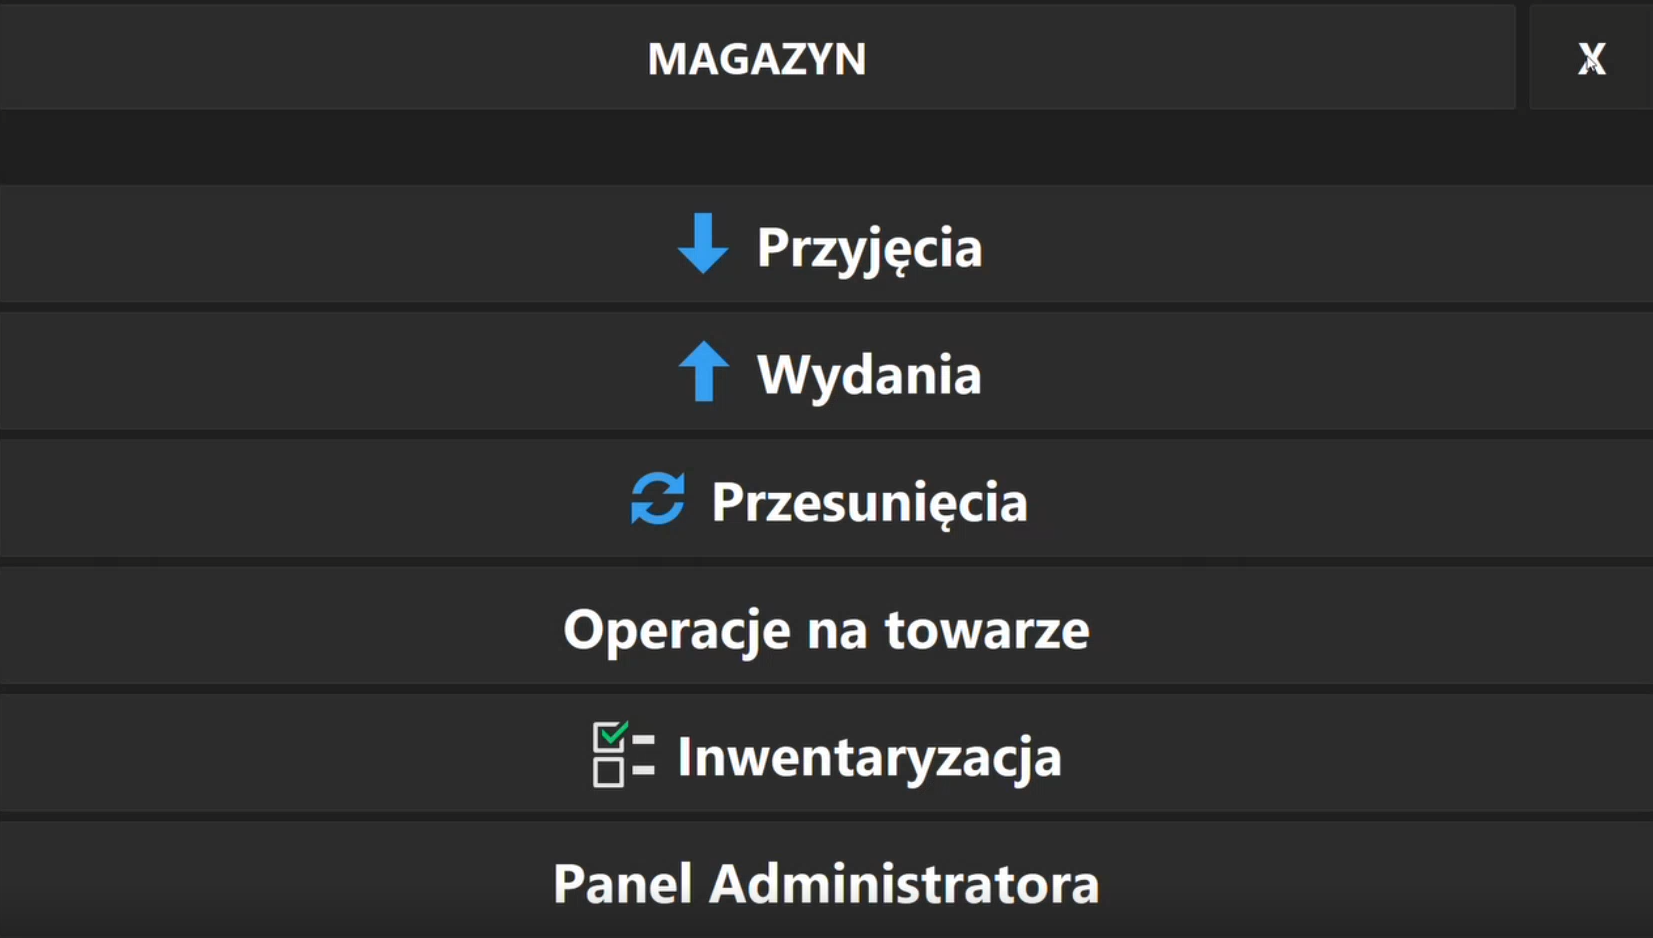Click the checklist icon beside Inwentaryzacja

(623, 754)
